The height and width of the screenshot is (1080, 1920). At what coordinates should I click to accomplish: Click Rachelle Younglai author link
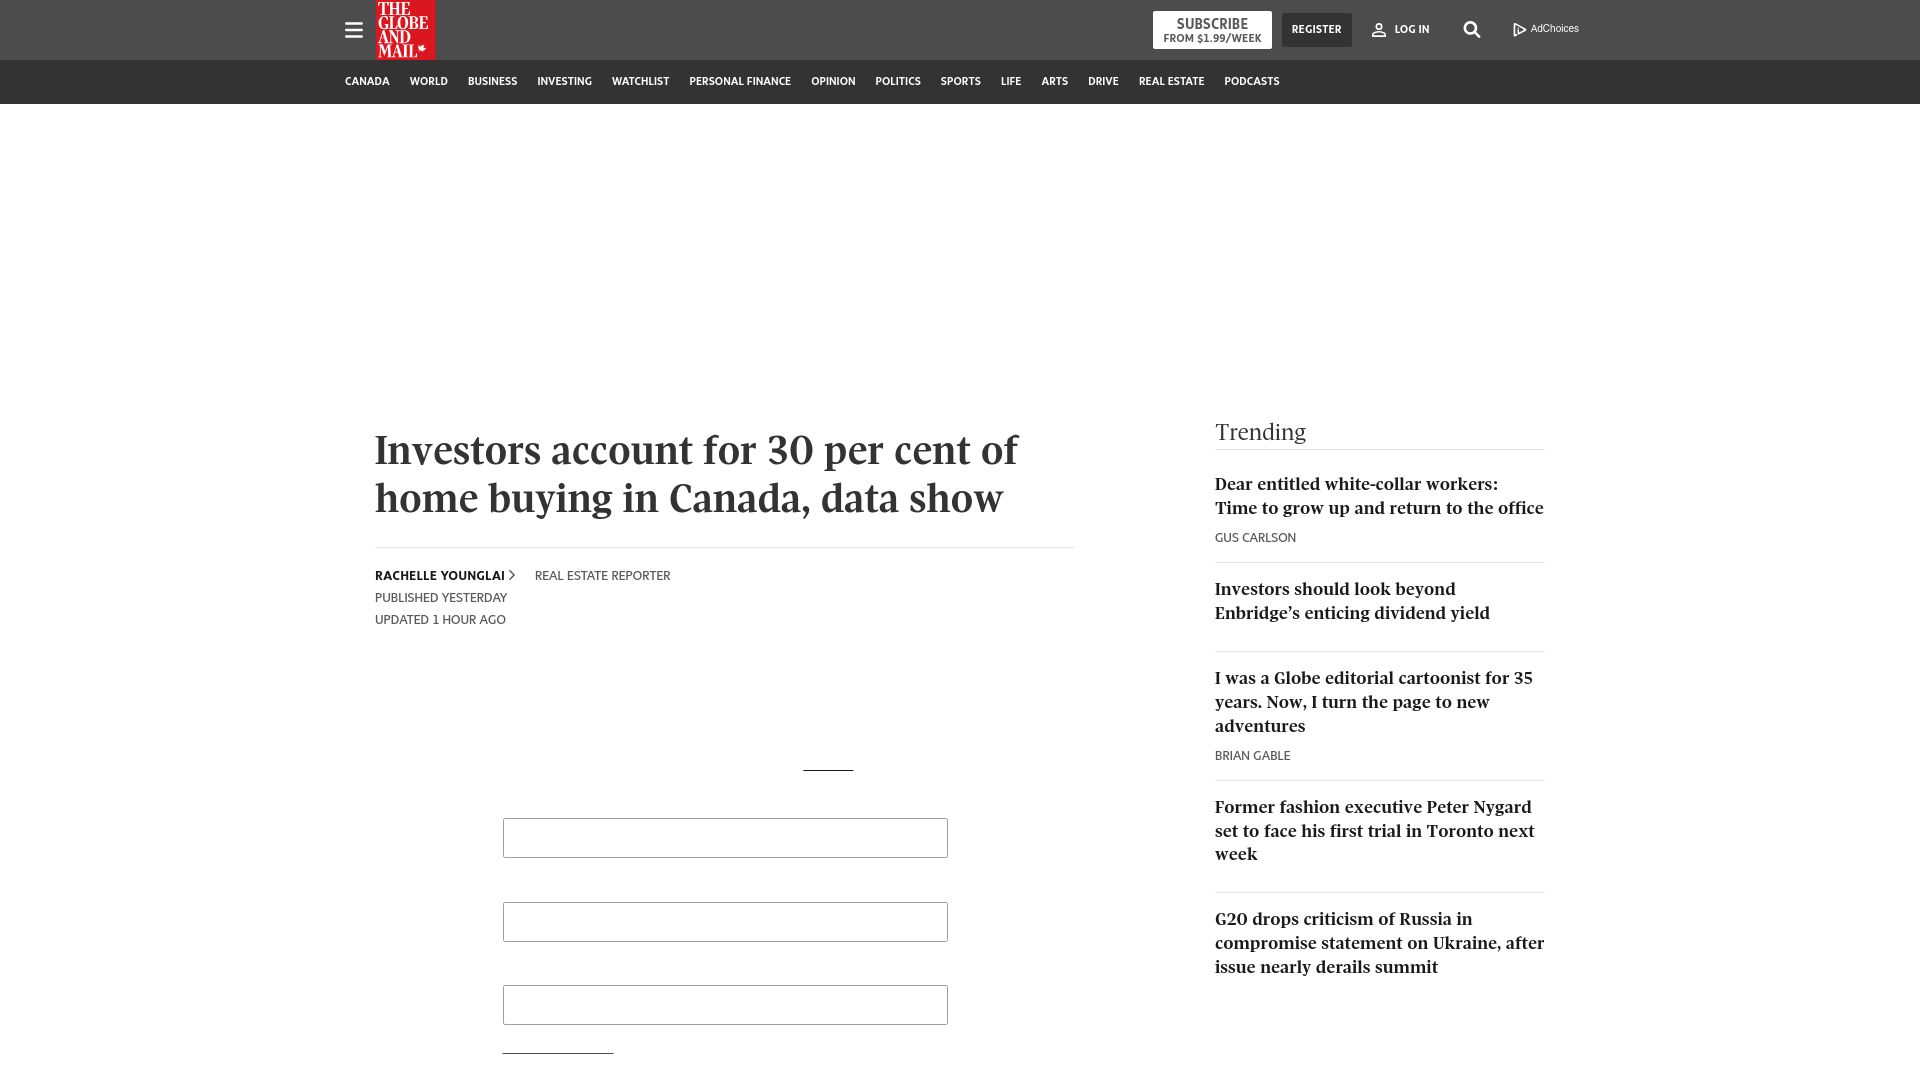pyautogui.click(x=440, y=576)
